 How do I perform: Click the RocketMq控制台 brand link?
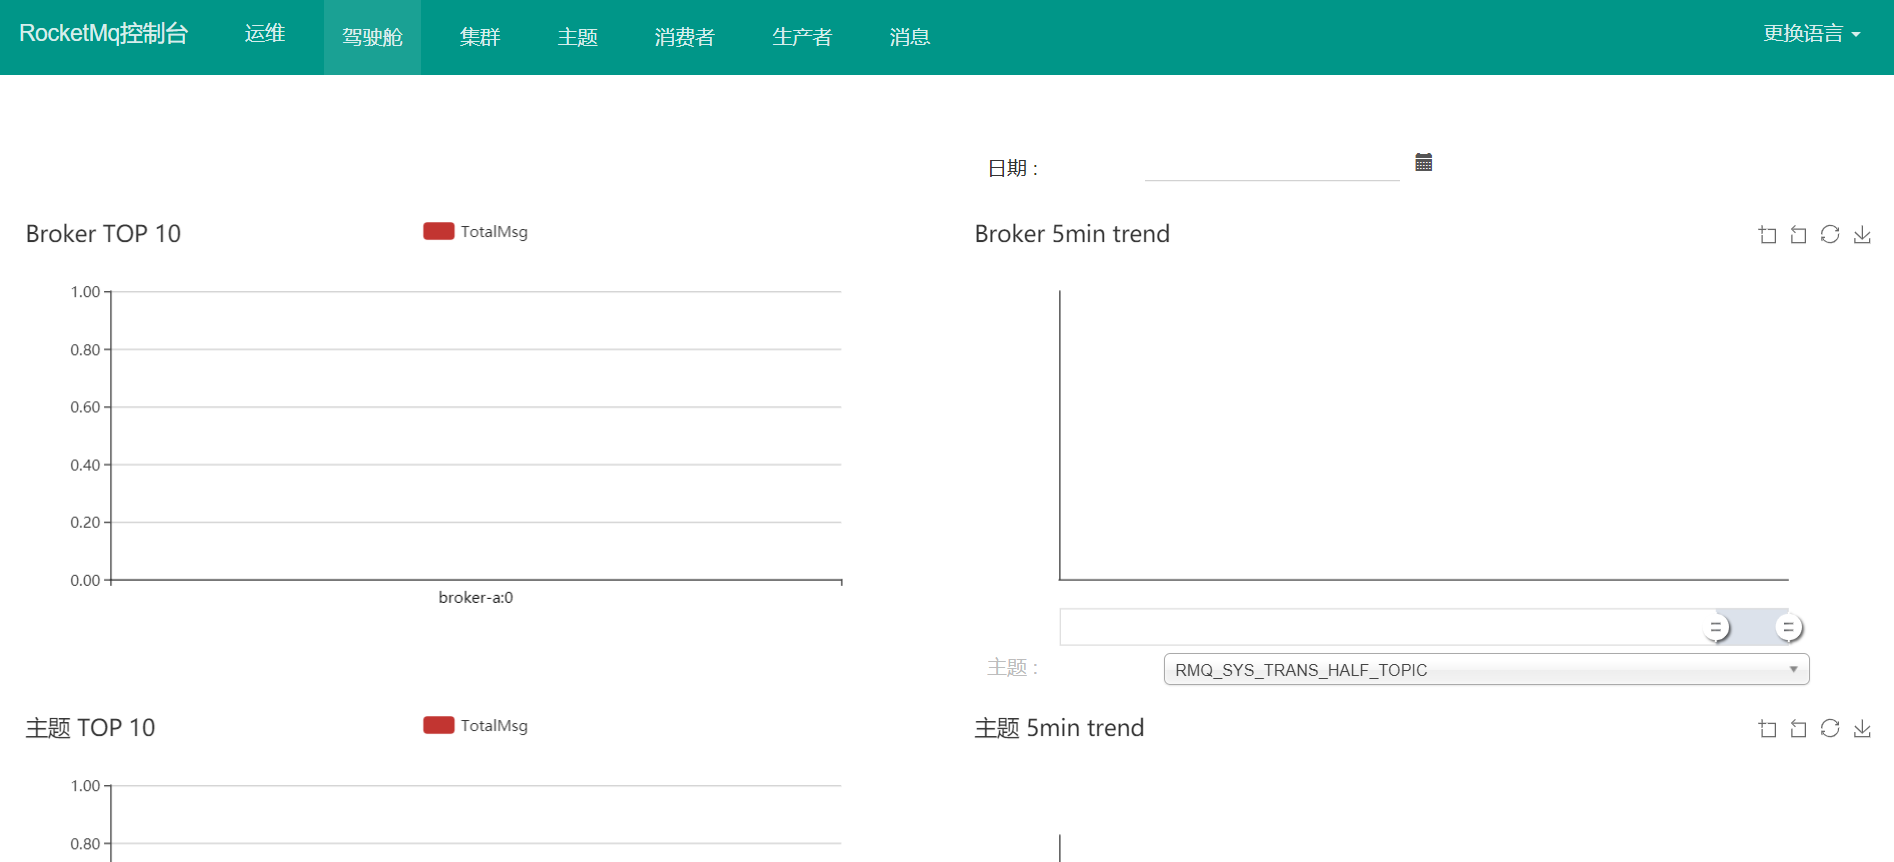pyautogui.click(x=103, y=33)
